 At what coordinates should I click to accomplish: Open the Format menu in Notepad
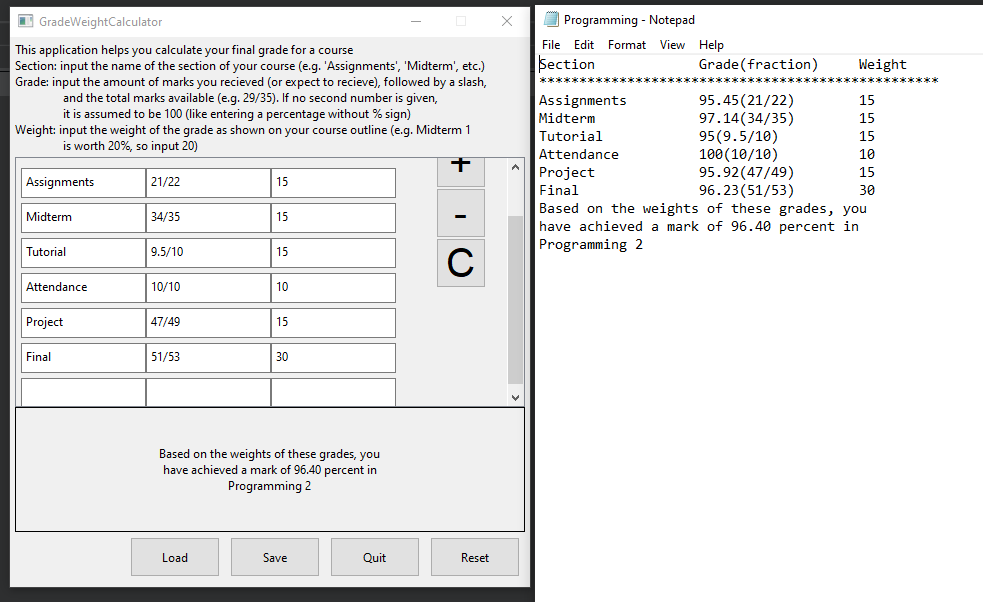pyautogui.click(x=626, y=44)
